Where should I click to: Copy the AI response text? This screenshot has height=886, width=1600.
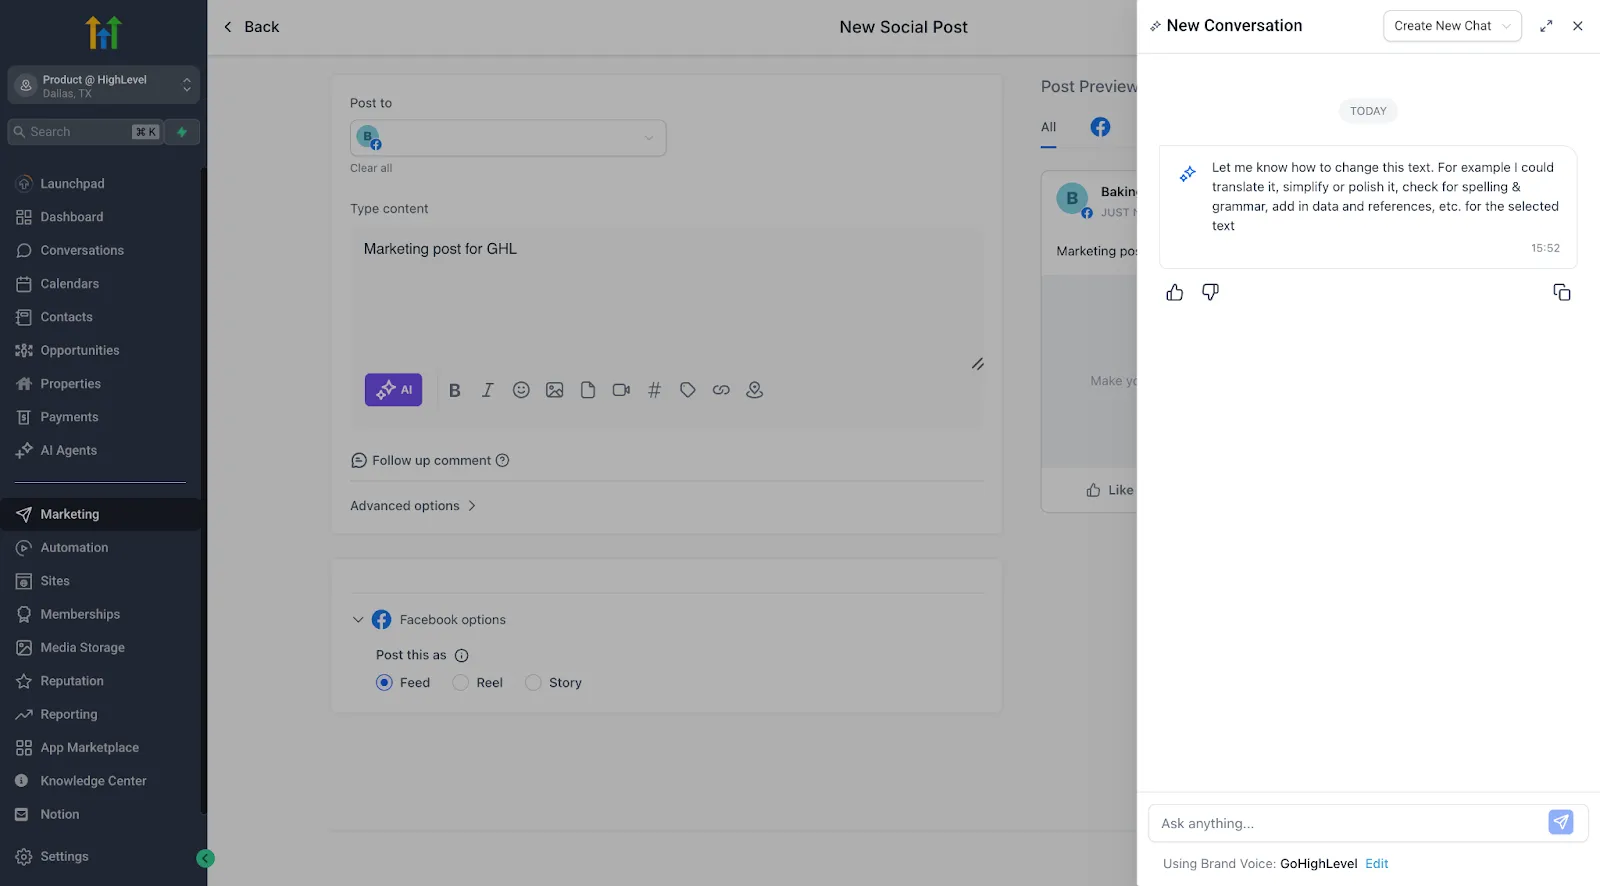(1562, 292)
